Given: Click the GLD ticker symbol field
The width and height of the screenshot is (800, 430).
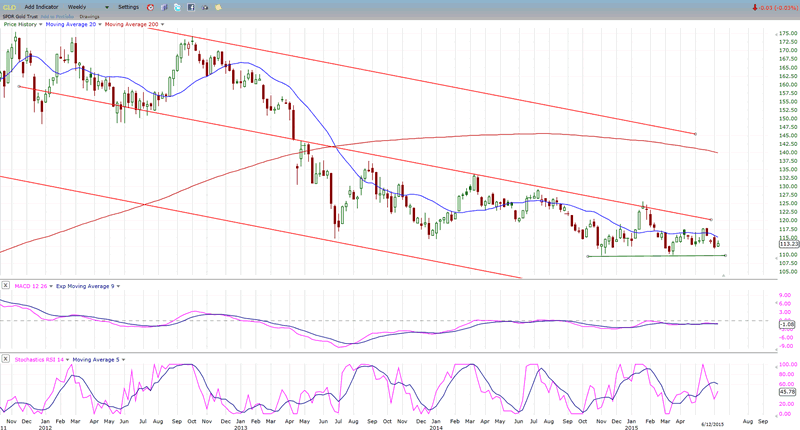Looking at the screenshot, I should coord(9,6).
